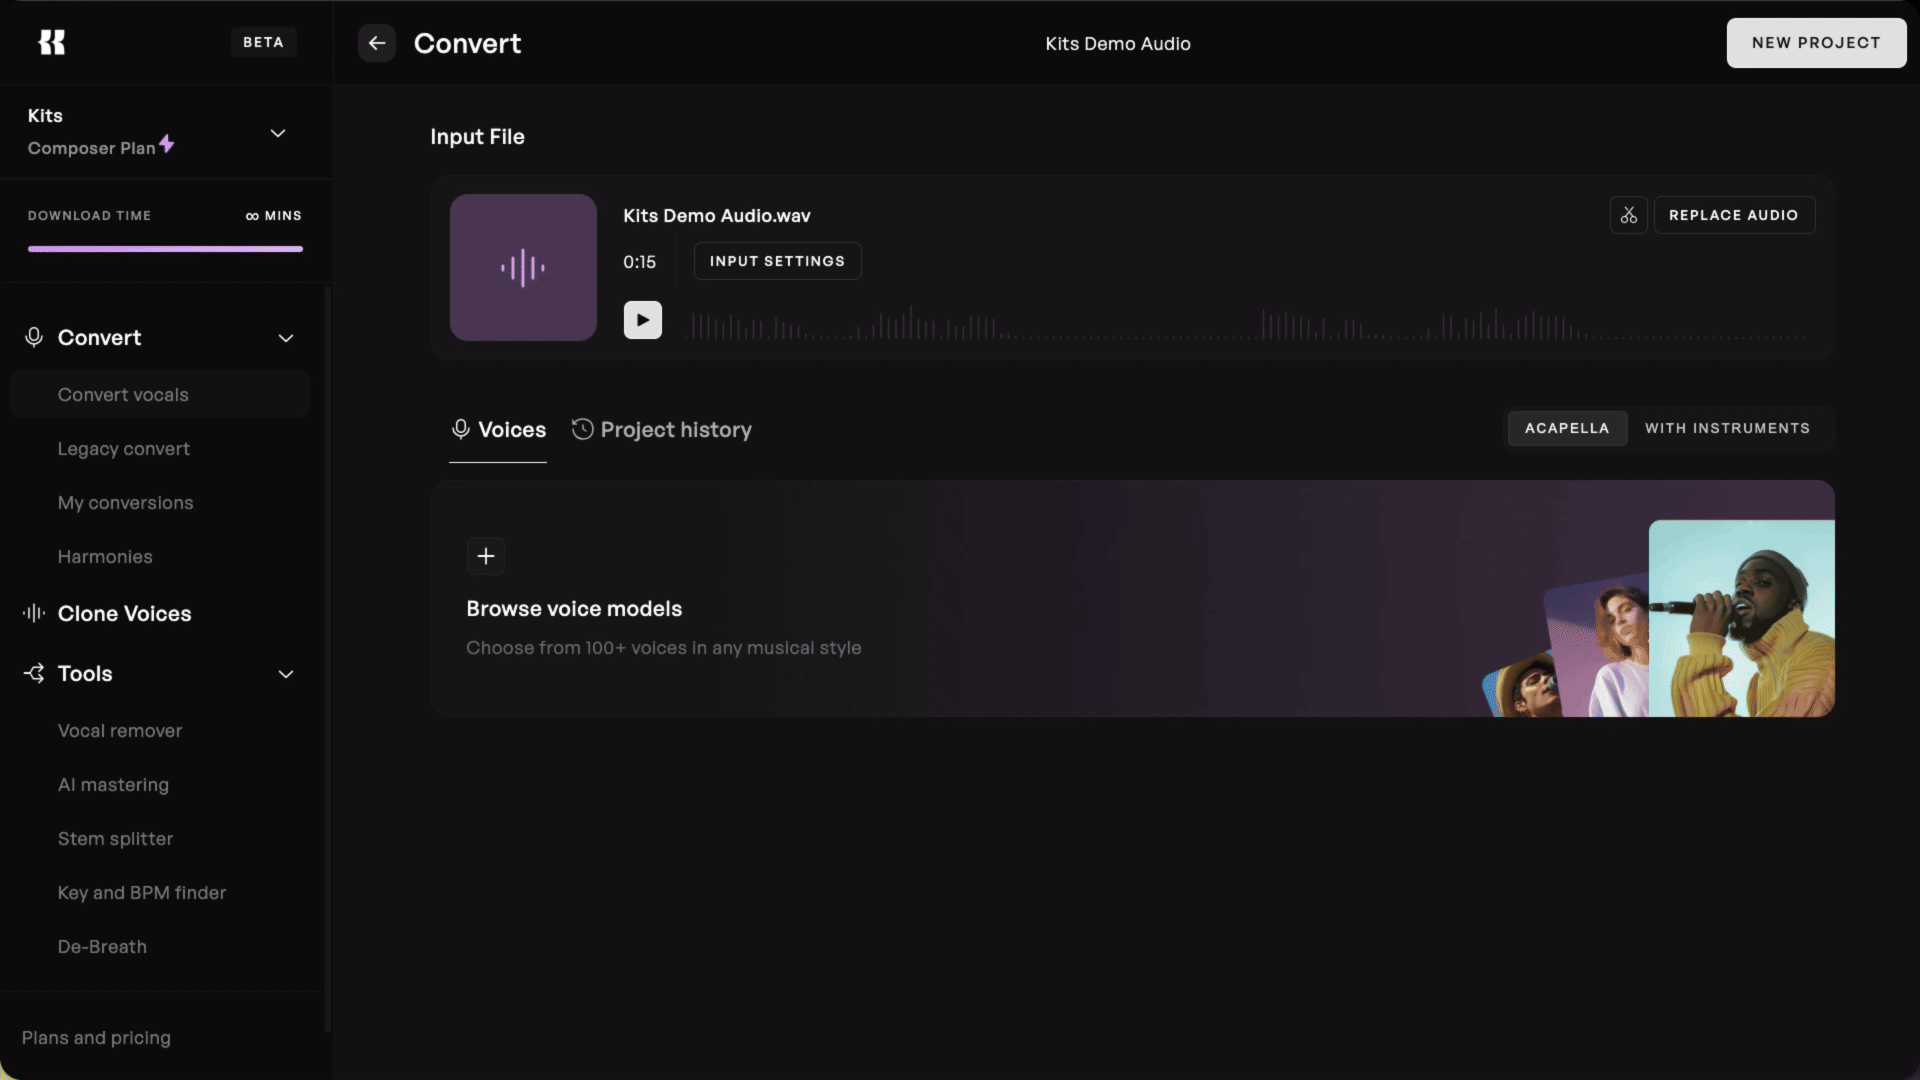Click Browse voice models card title
This screenshot has height=1080, width=1920.
[x=574, y=609]
